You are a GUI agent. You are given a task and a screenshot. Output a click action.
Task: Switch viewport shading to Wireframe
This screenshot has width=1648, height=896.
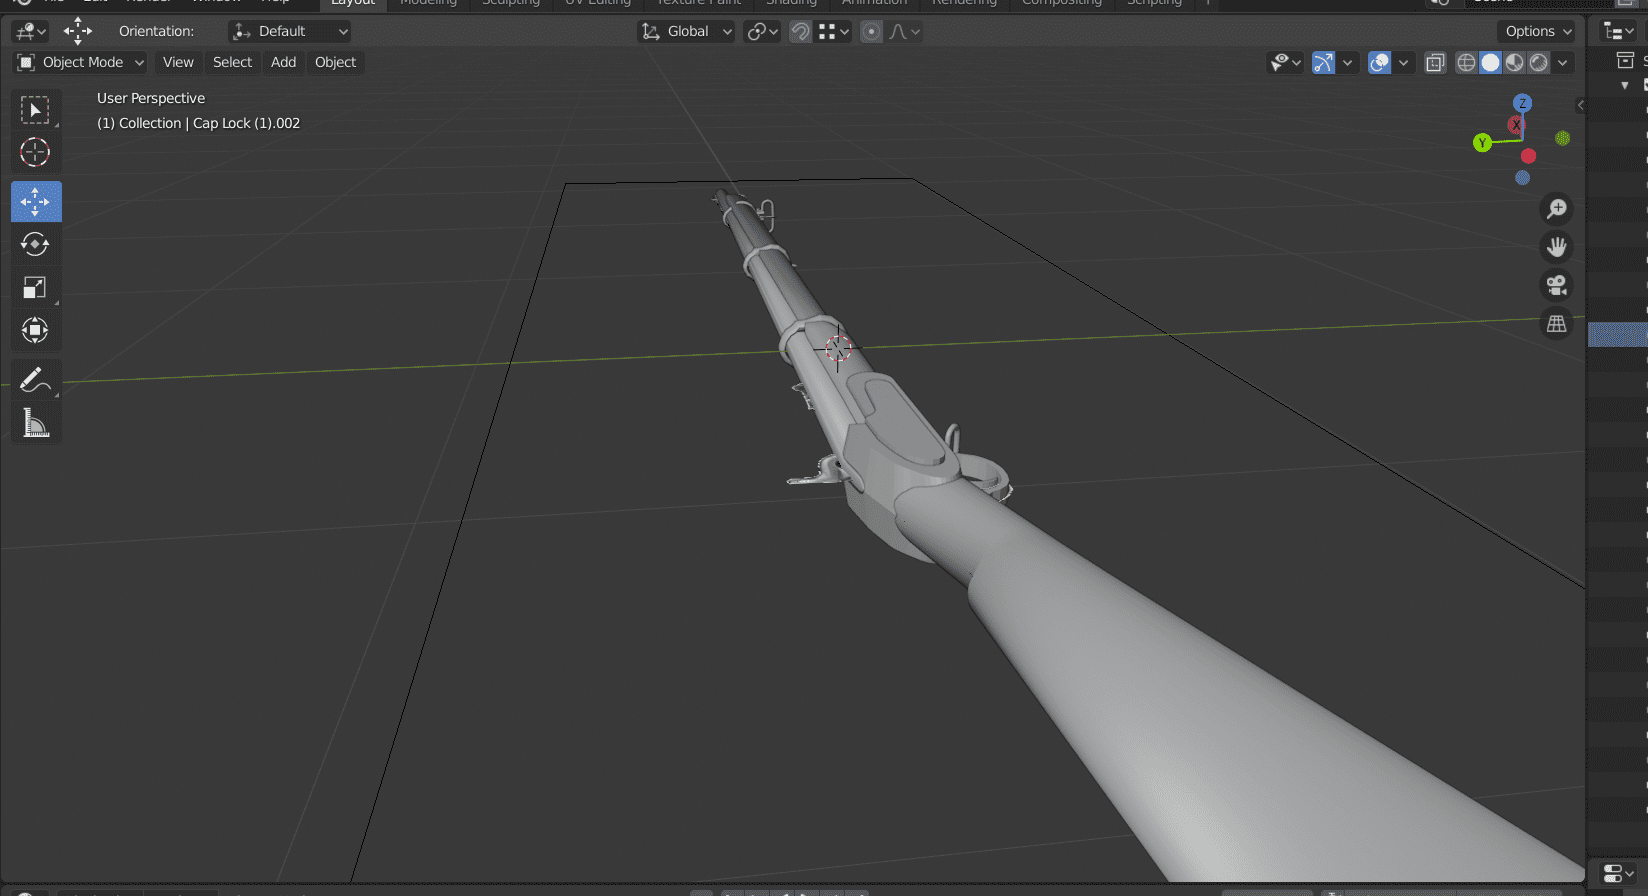pyautogui.click(x=1466, y=63)
